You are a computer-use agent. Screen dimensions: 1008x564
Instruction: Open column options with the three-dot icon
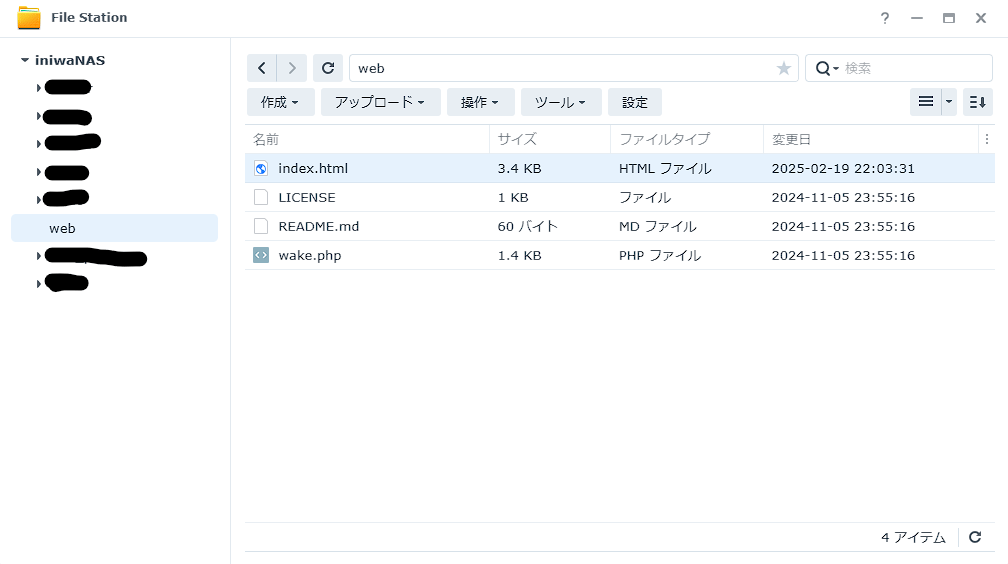pyautogui.click(x=987, y=140)
